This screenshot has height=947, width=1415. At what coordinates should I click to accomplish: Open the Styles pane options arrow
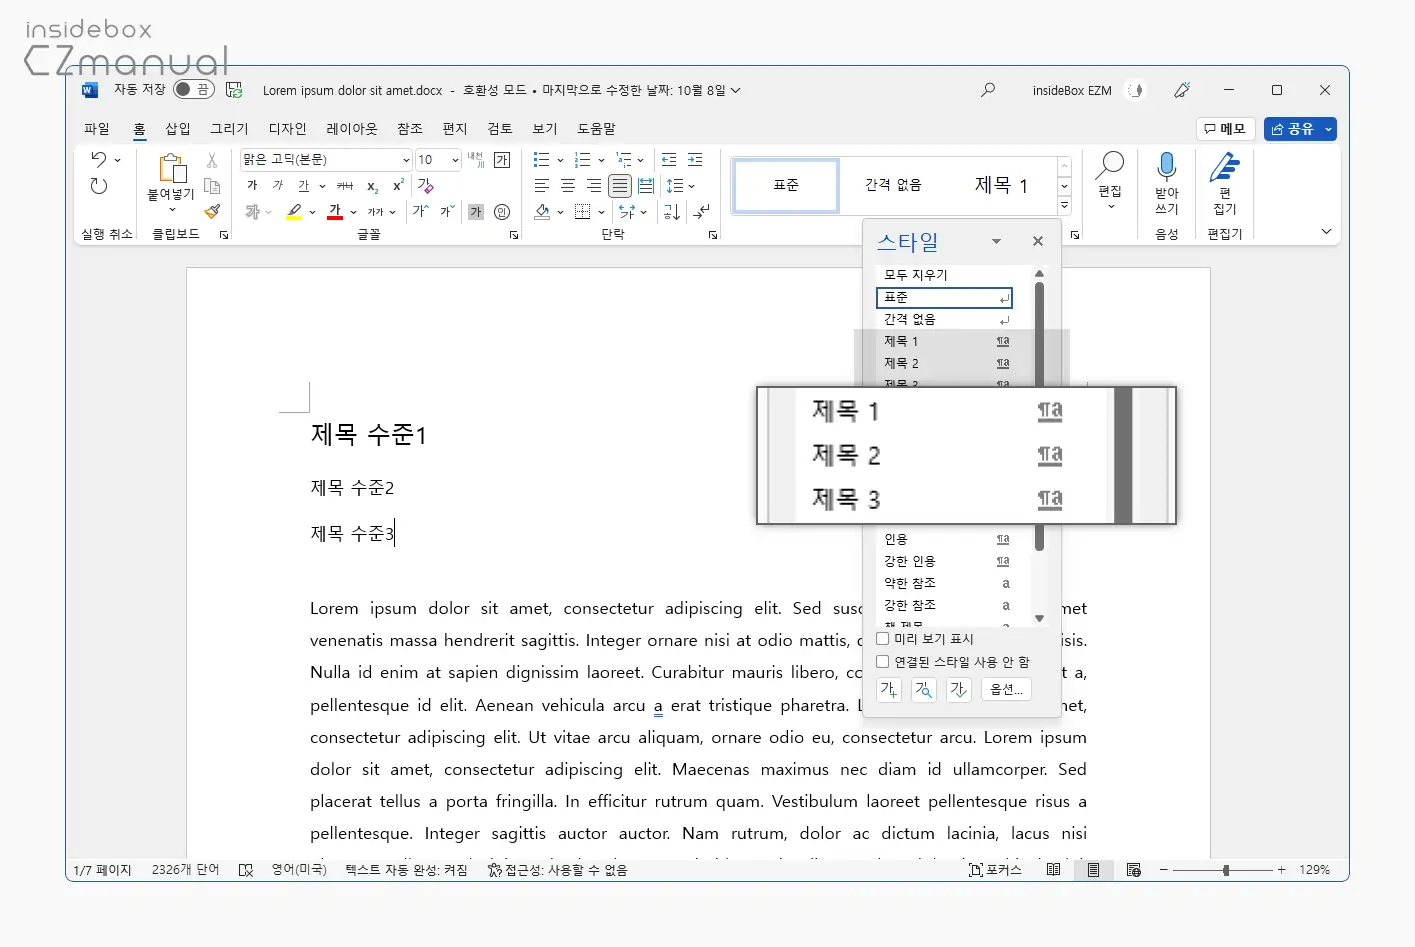996,242
